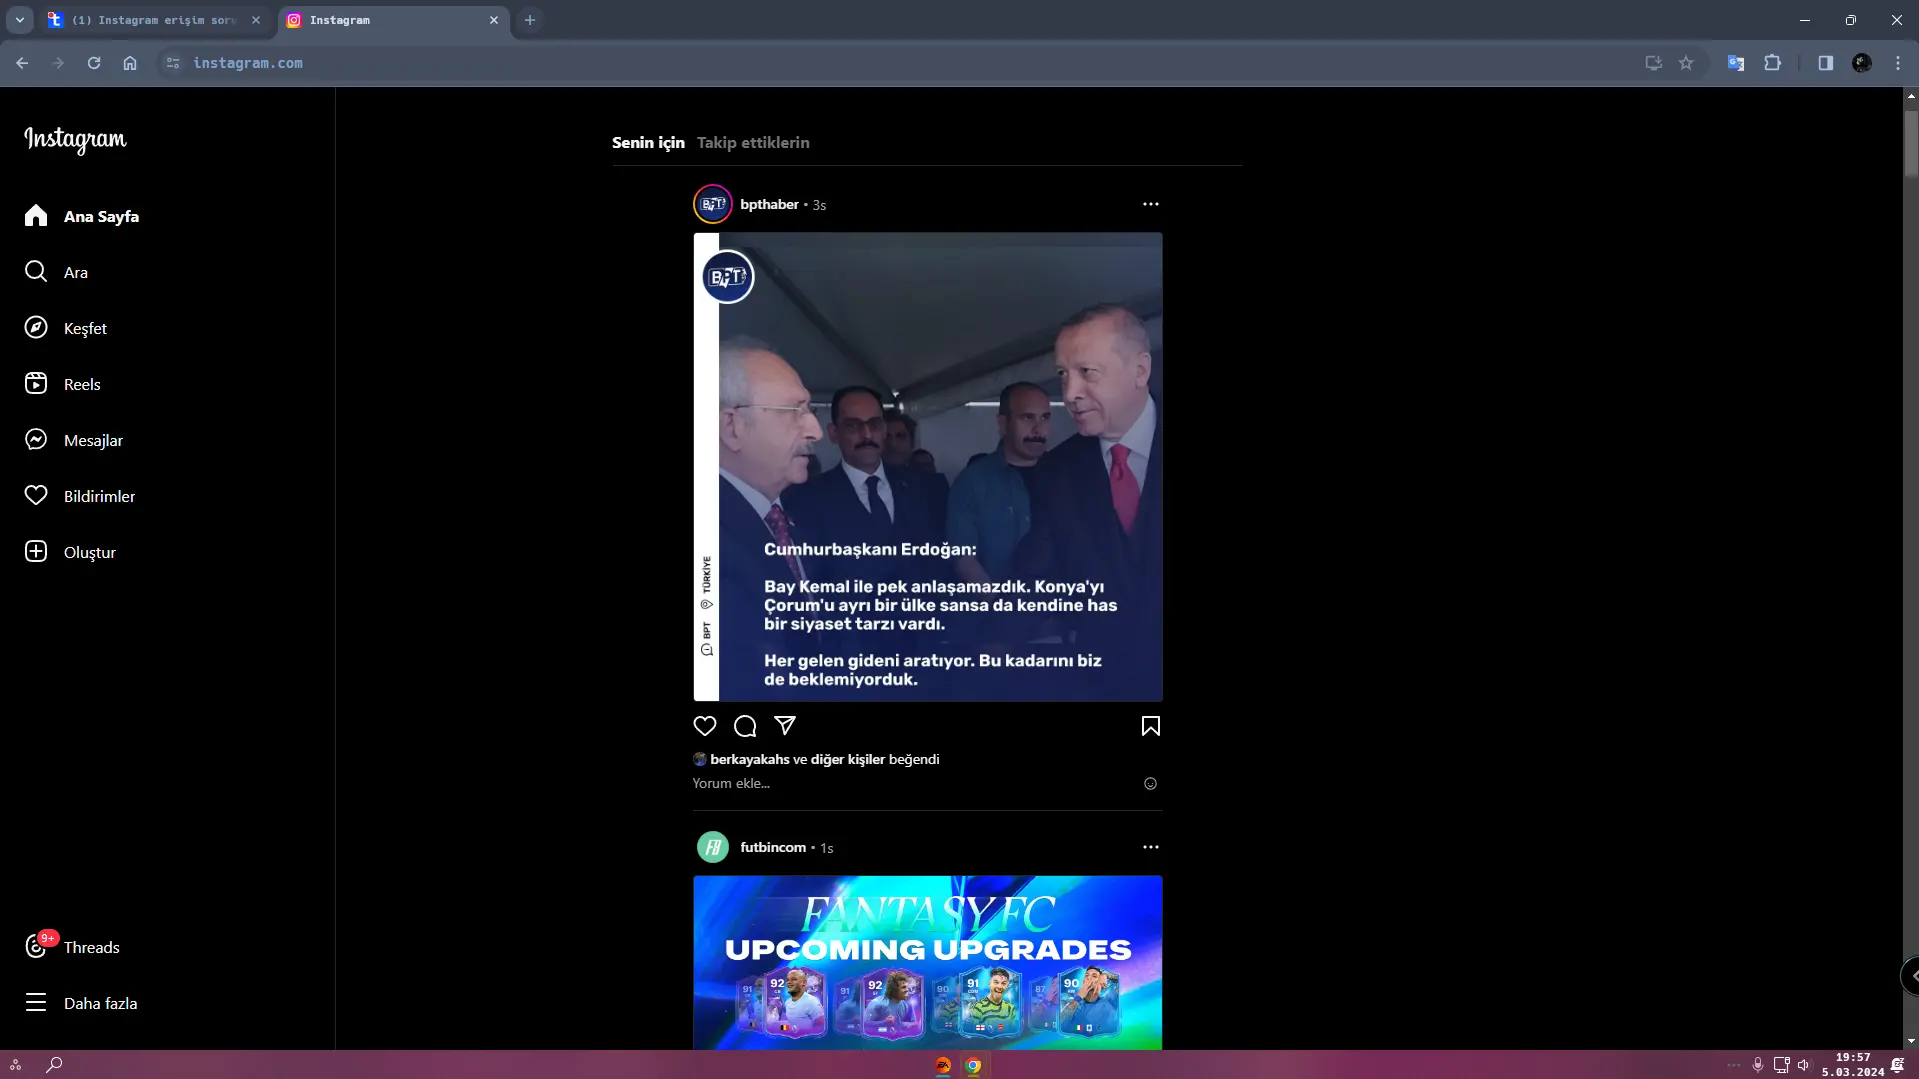Click the page scrollbar up arrow

click(1911, 96)
